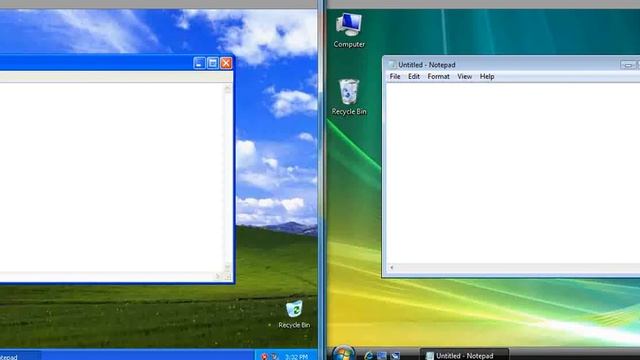Open the Help menu in Vista Notepad

point(487,76)
